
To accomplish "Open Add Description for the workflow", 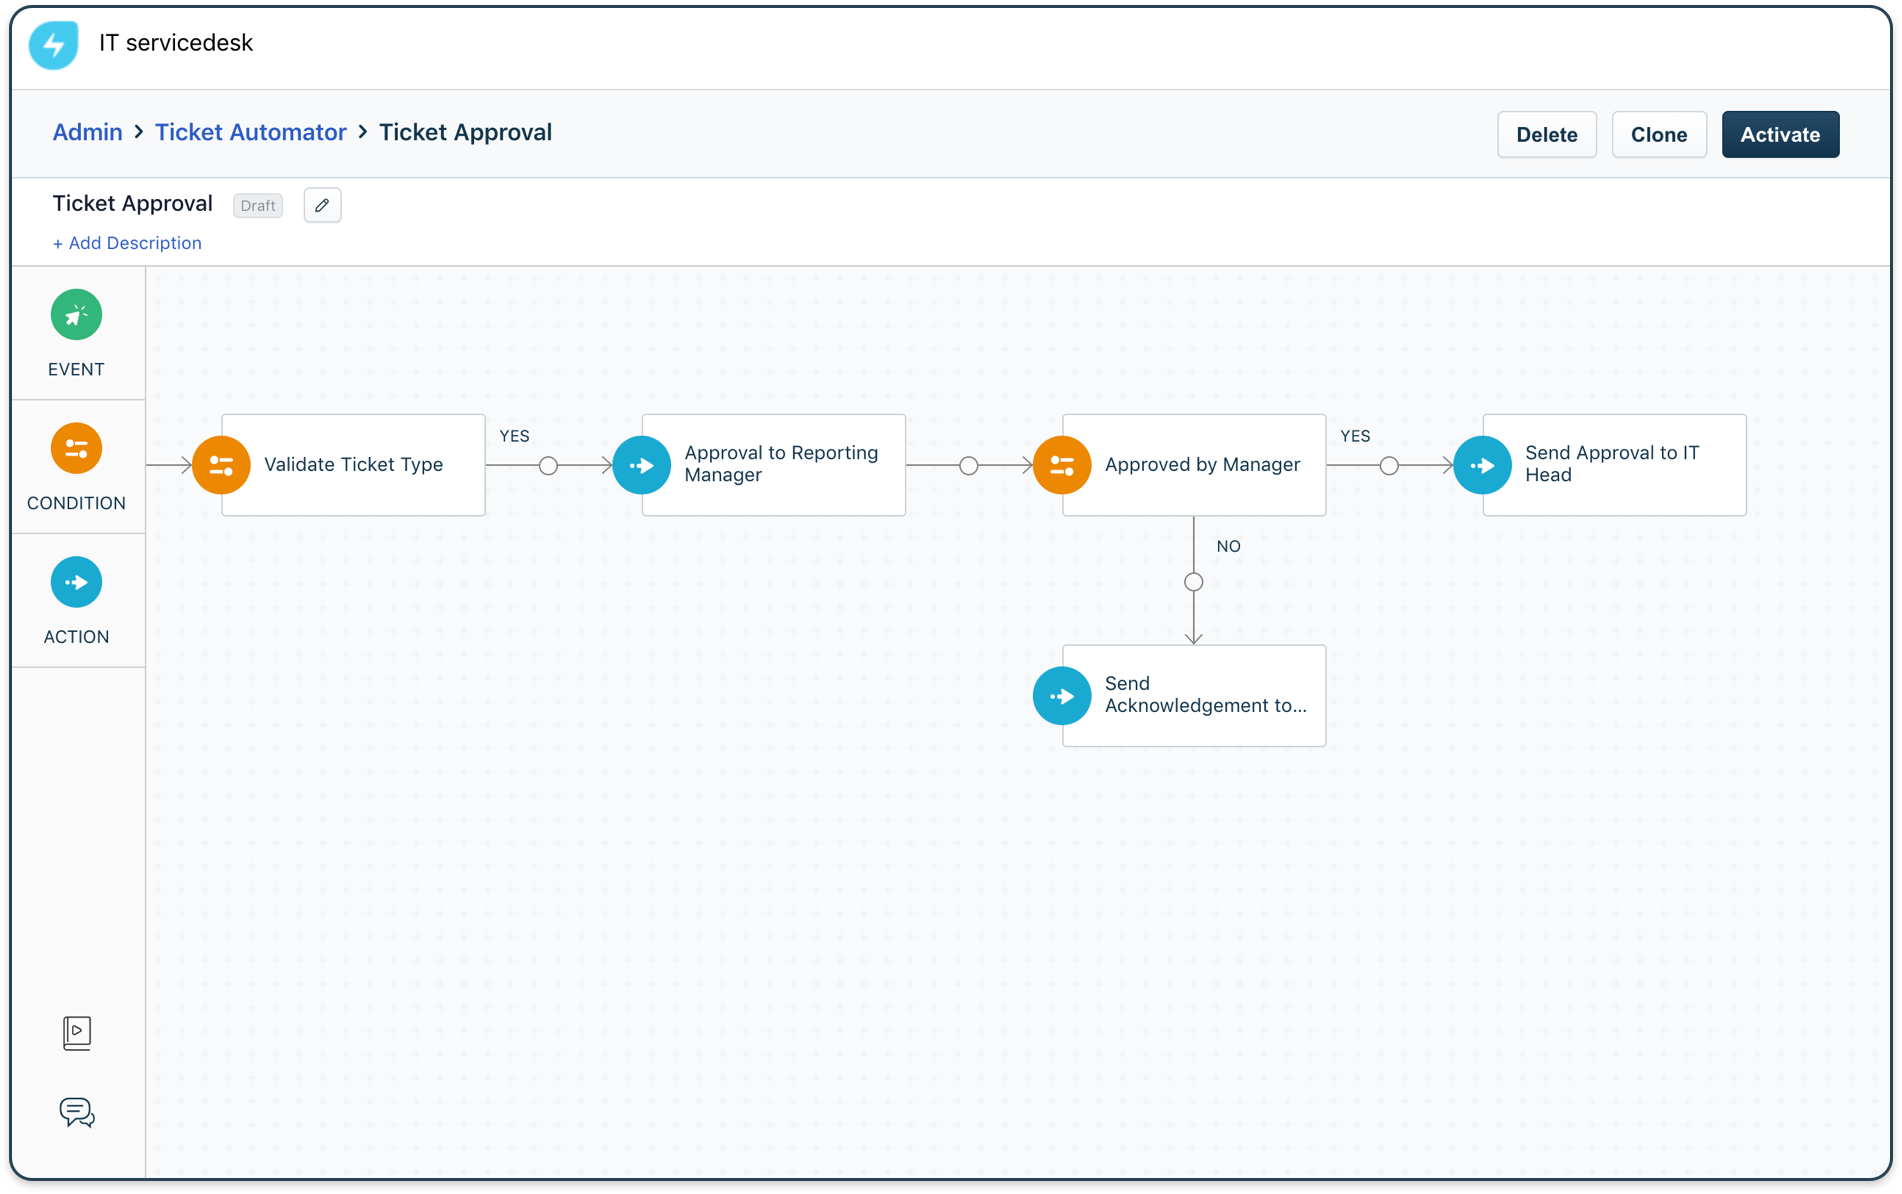I will coord(127,243).
